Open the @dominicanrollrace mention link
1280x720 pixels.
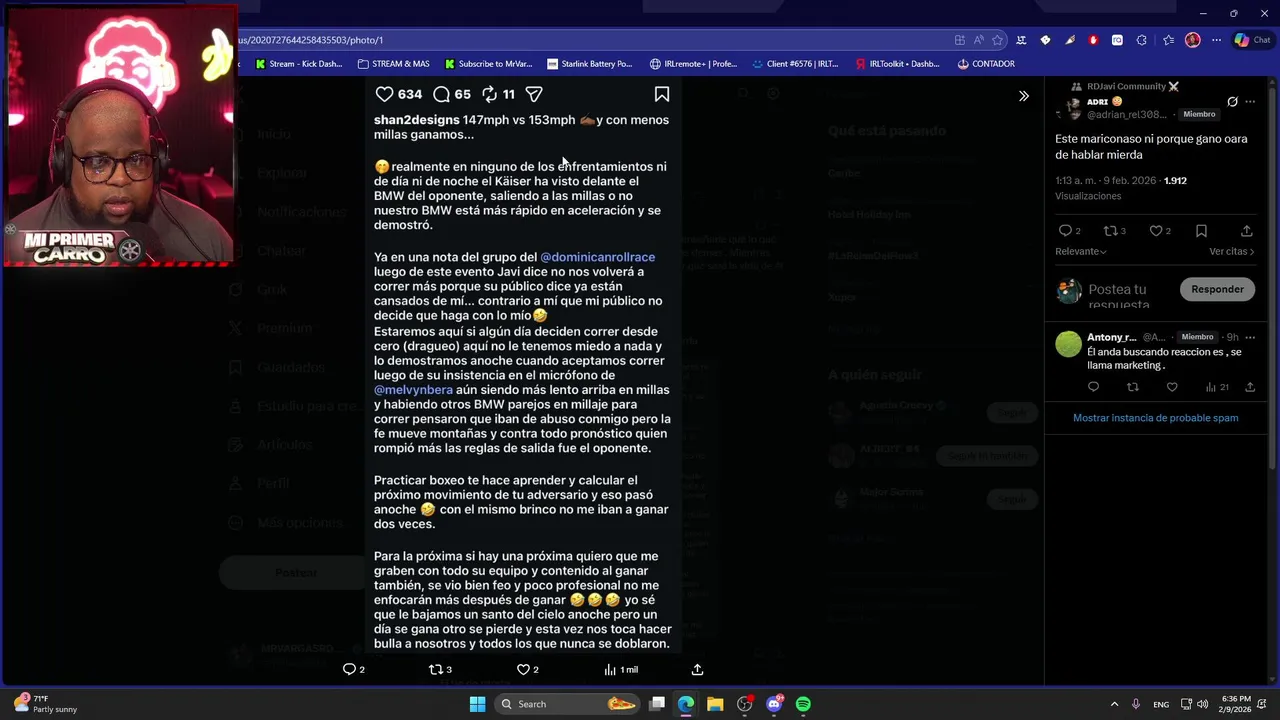pos(598,257)
